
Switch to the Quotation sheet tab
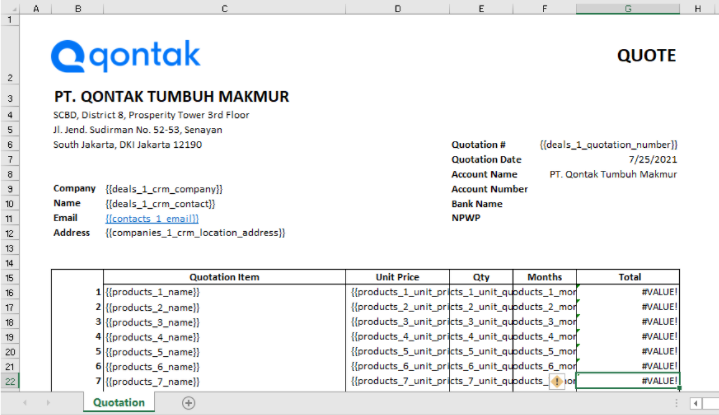click(119, 403)
